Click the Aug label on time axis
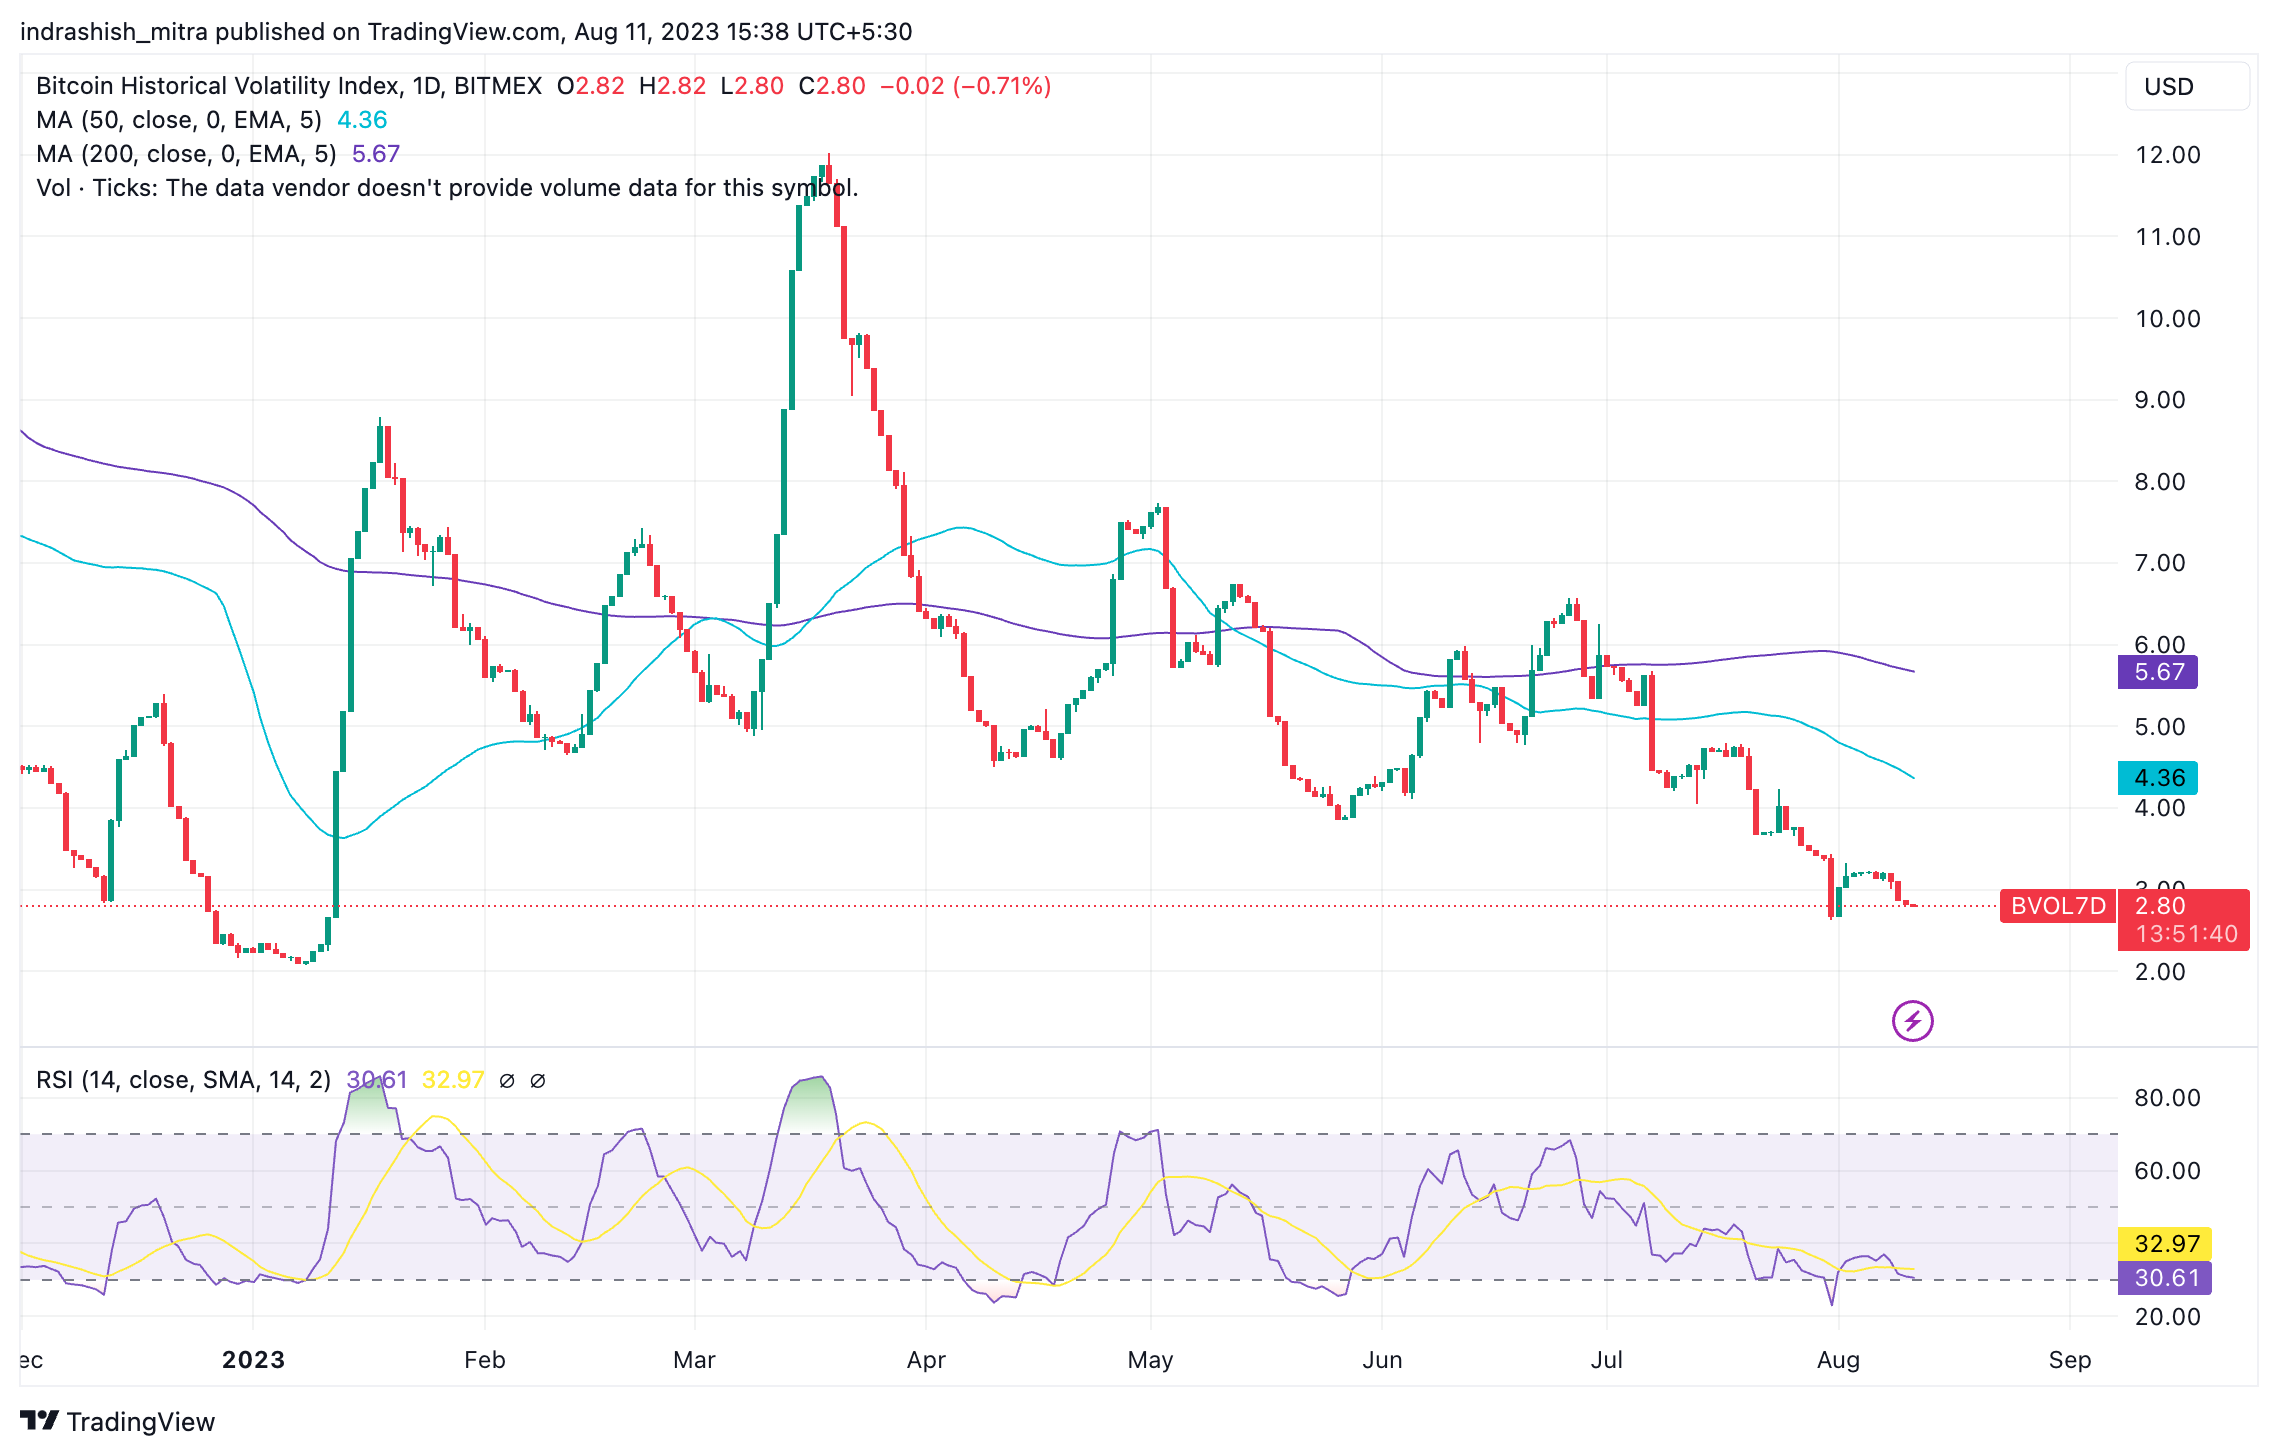 point(1838,1360)
